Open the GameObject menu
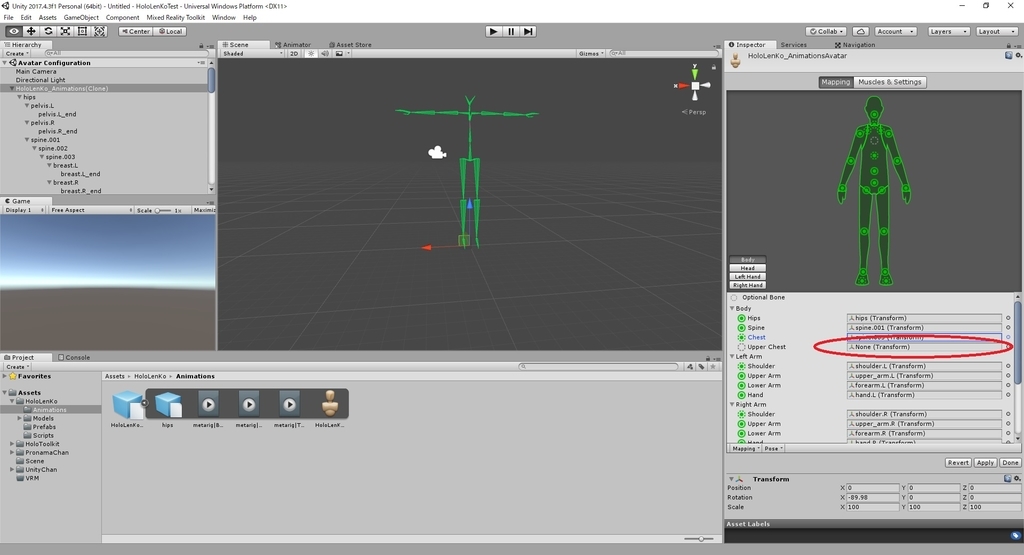The width and height of the screenshot is (1024, 555). point(81,18)
